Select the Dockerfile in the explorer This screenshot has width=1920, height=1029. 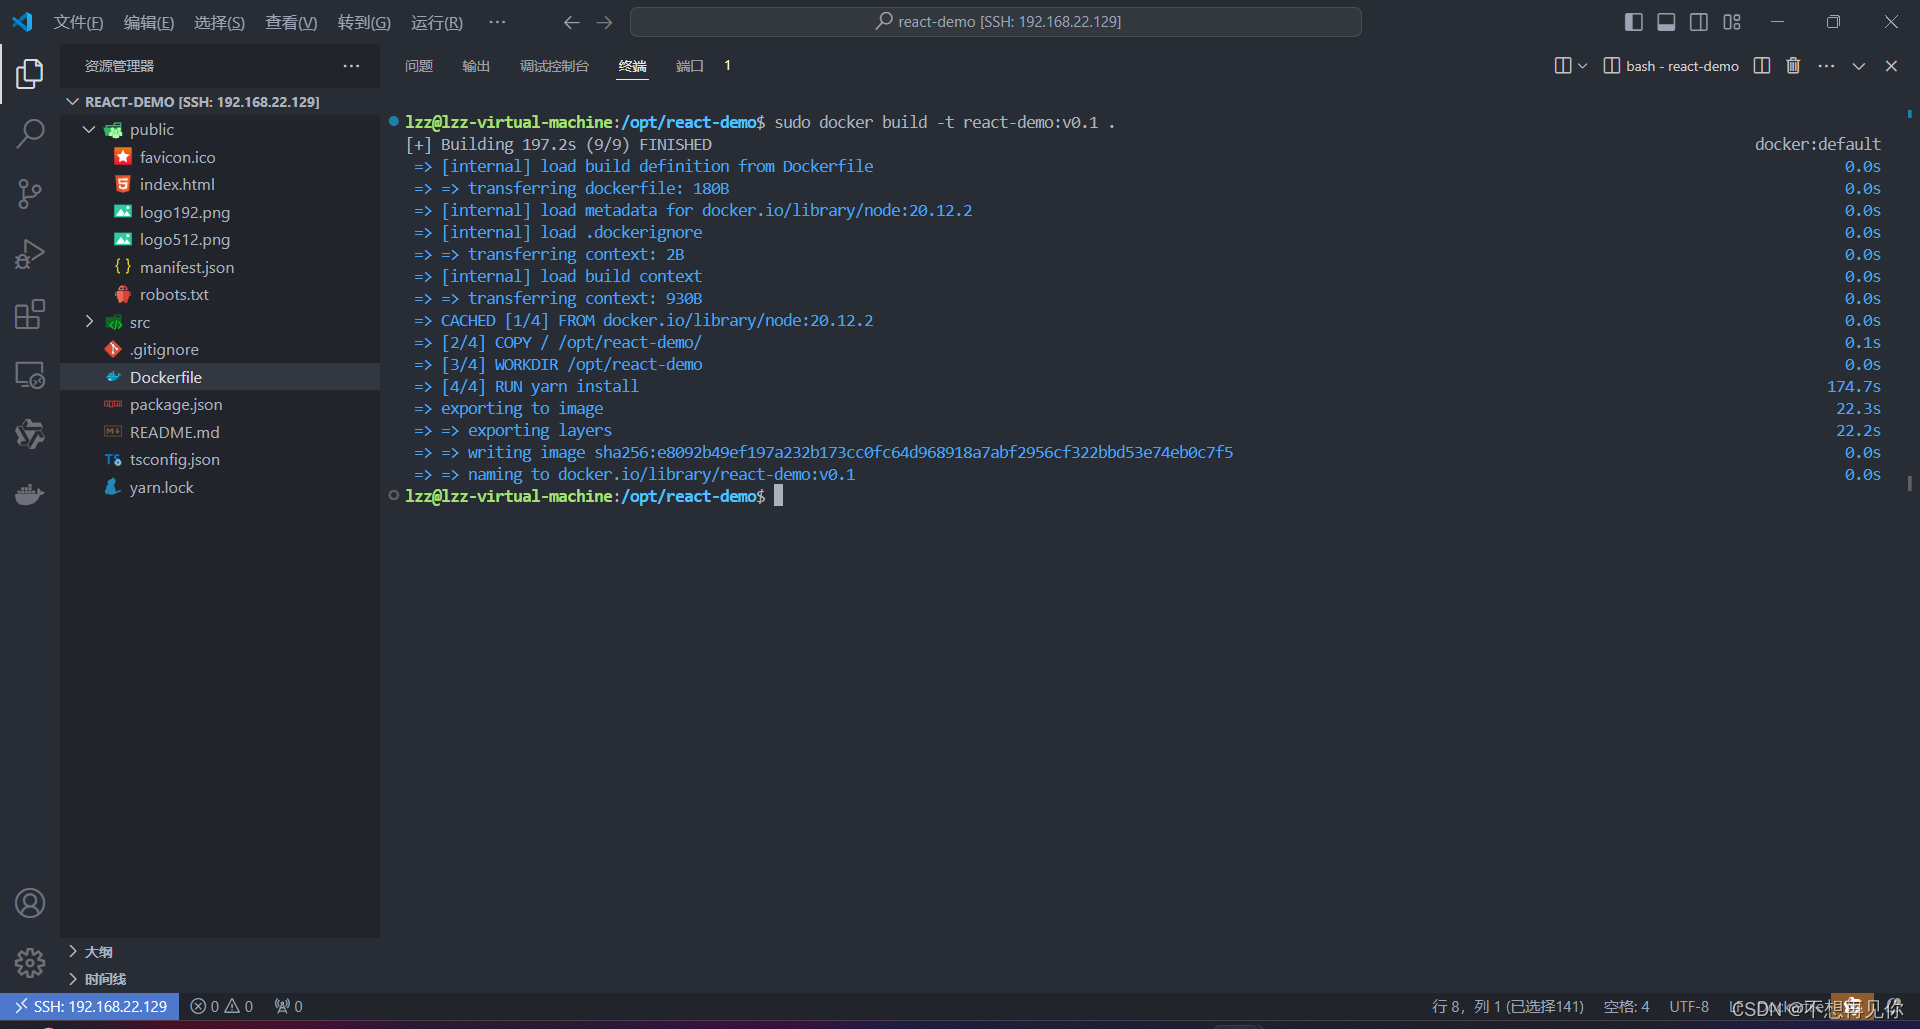pyautogui.click(x=166, y=377)
